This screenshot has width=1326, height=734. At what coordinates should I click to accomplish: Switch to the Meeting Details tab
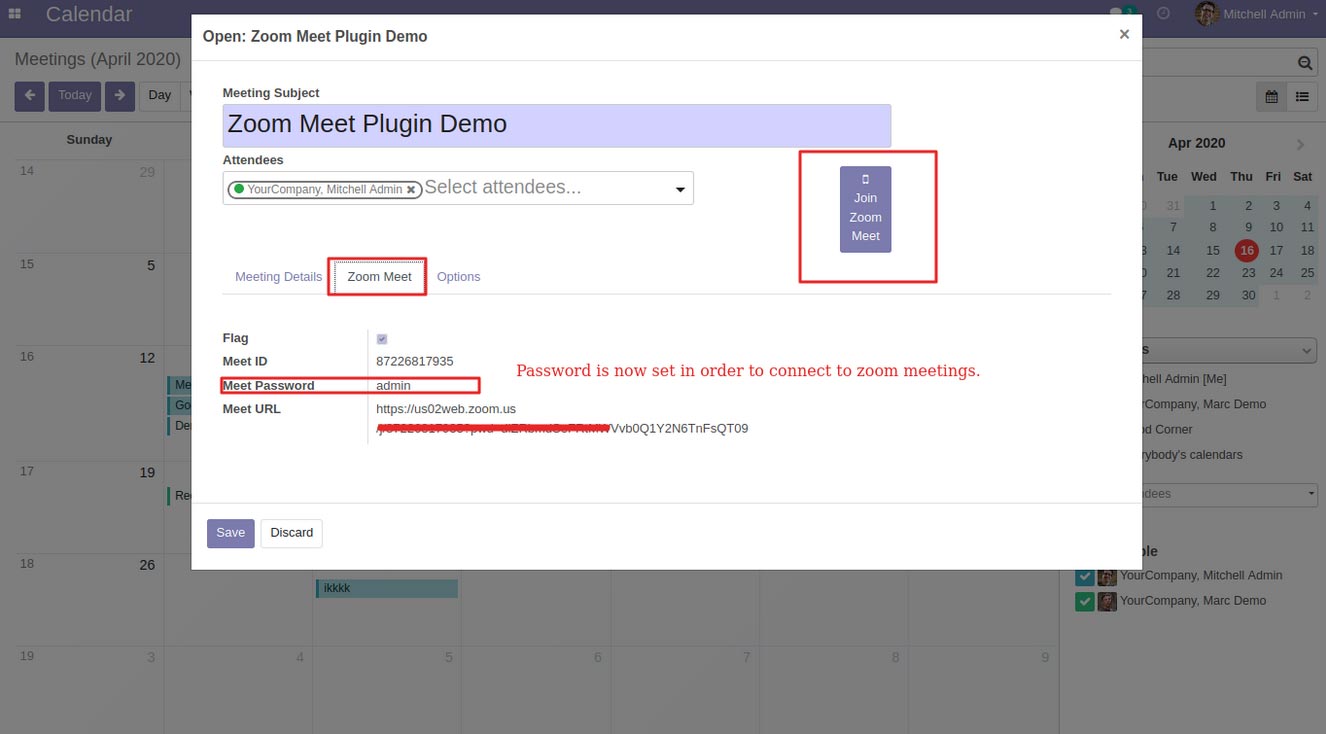click(278, 277)
